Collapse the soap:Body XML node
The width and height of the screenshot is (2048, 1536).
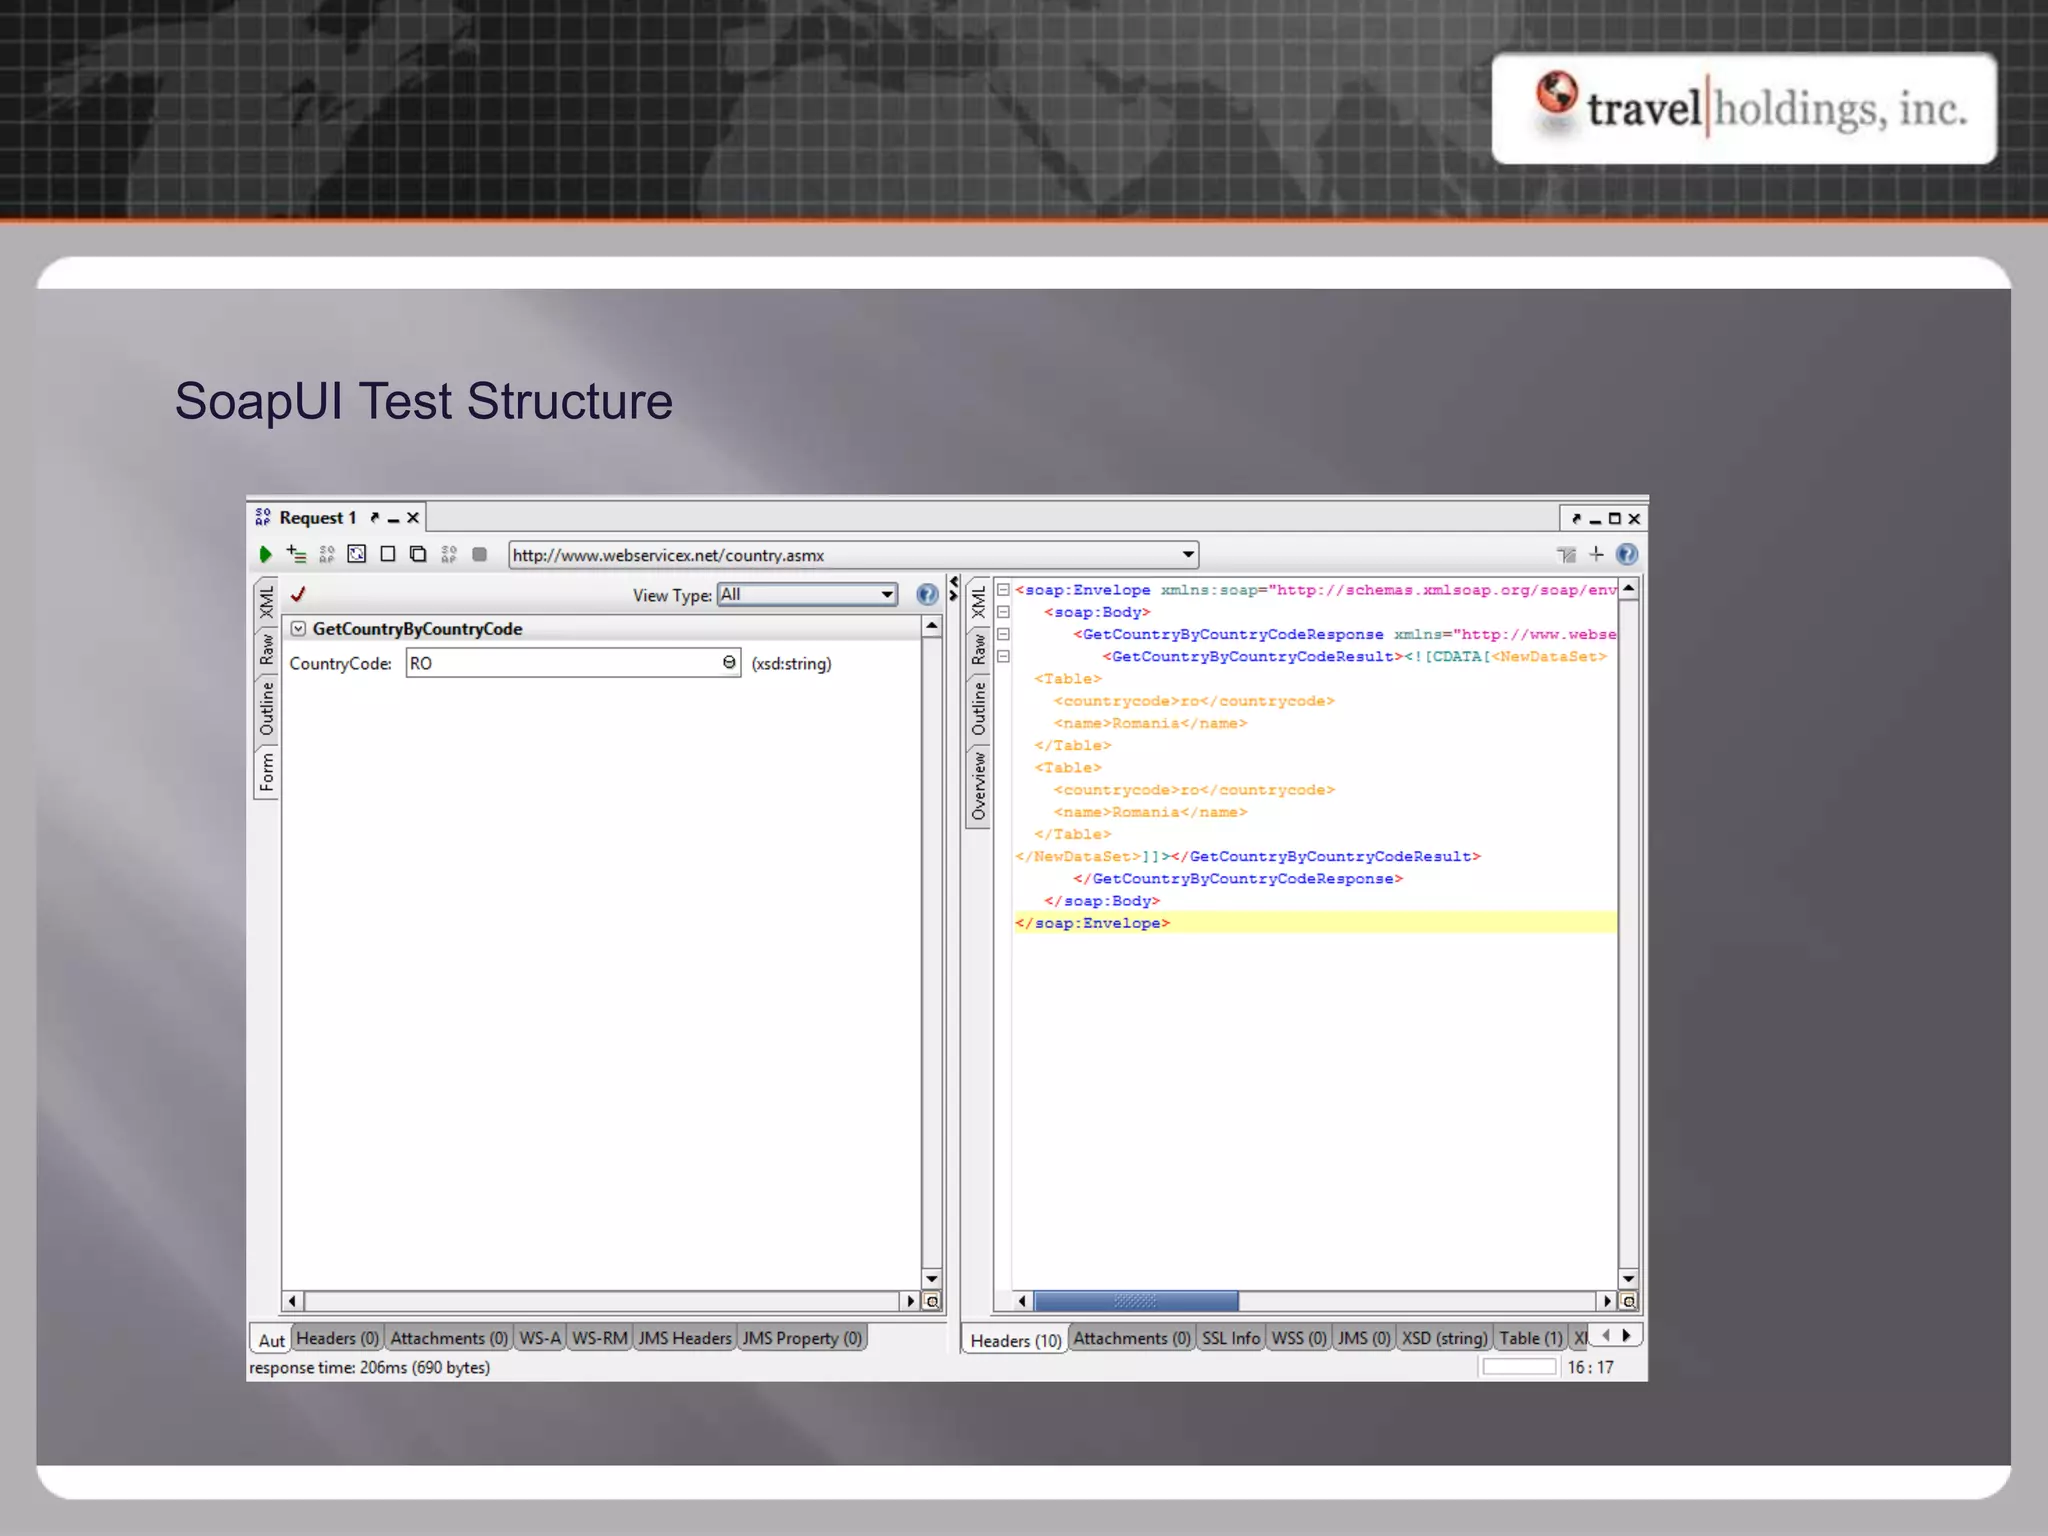point(1003,612)
